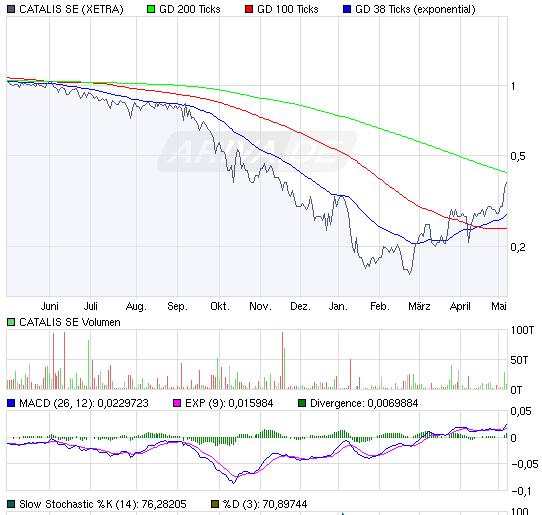
Task: Click the red GD 100 Ticks legend swatch
Action: (x=249, y=9)
